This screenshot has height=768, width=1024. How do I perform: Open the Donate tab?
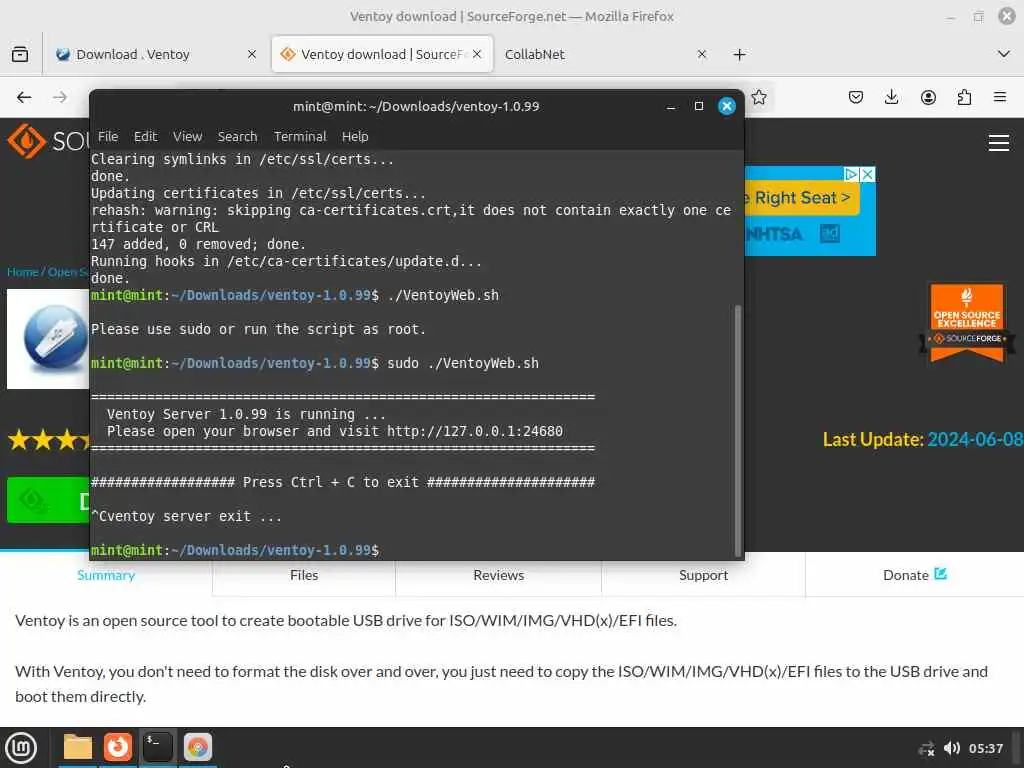914,575
